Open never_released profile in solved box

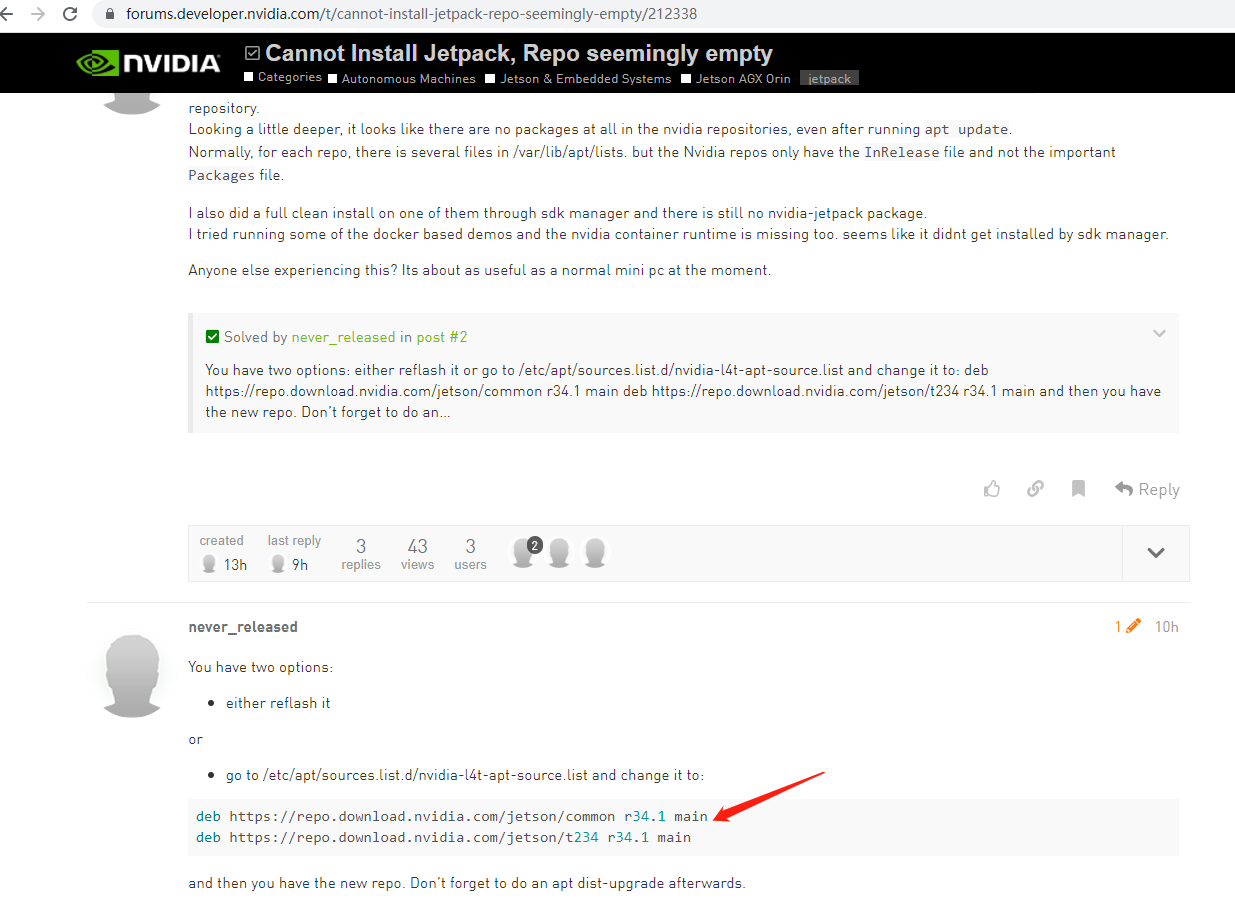[x=343, y=337]
